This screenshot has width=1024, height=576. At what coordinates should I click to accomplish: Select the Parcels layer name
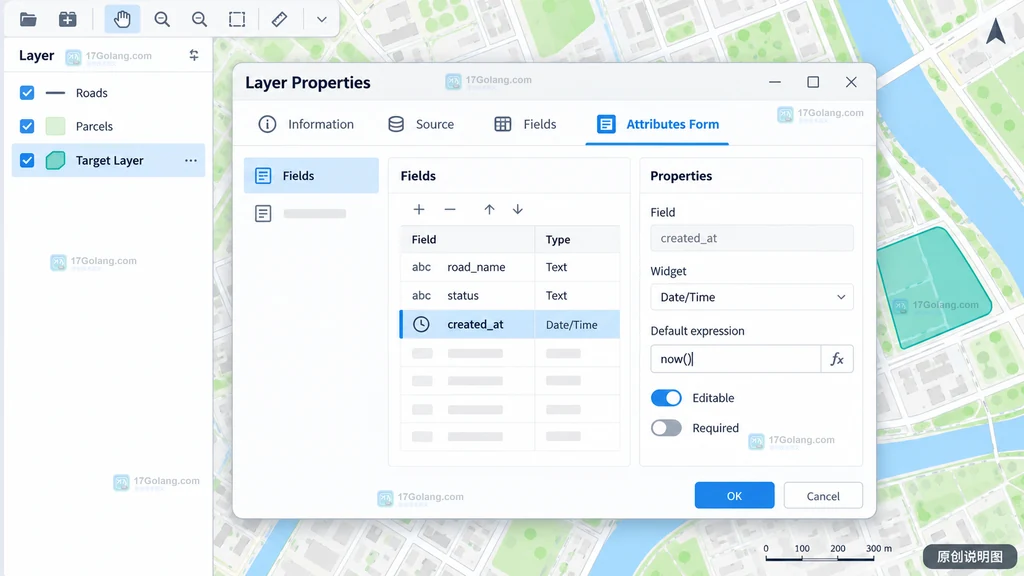tap(94, 126)
